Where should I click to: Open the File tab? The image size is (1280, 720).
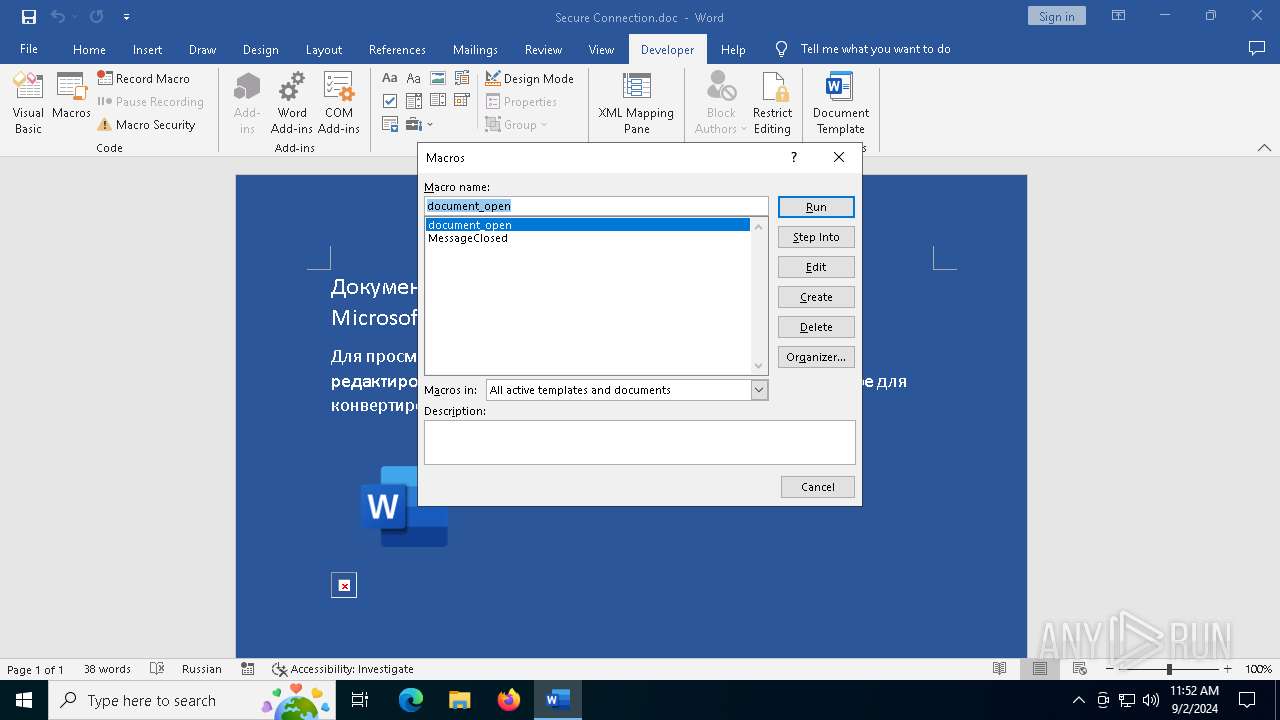(x=29, y=49)
